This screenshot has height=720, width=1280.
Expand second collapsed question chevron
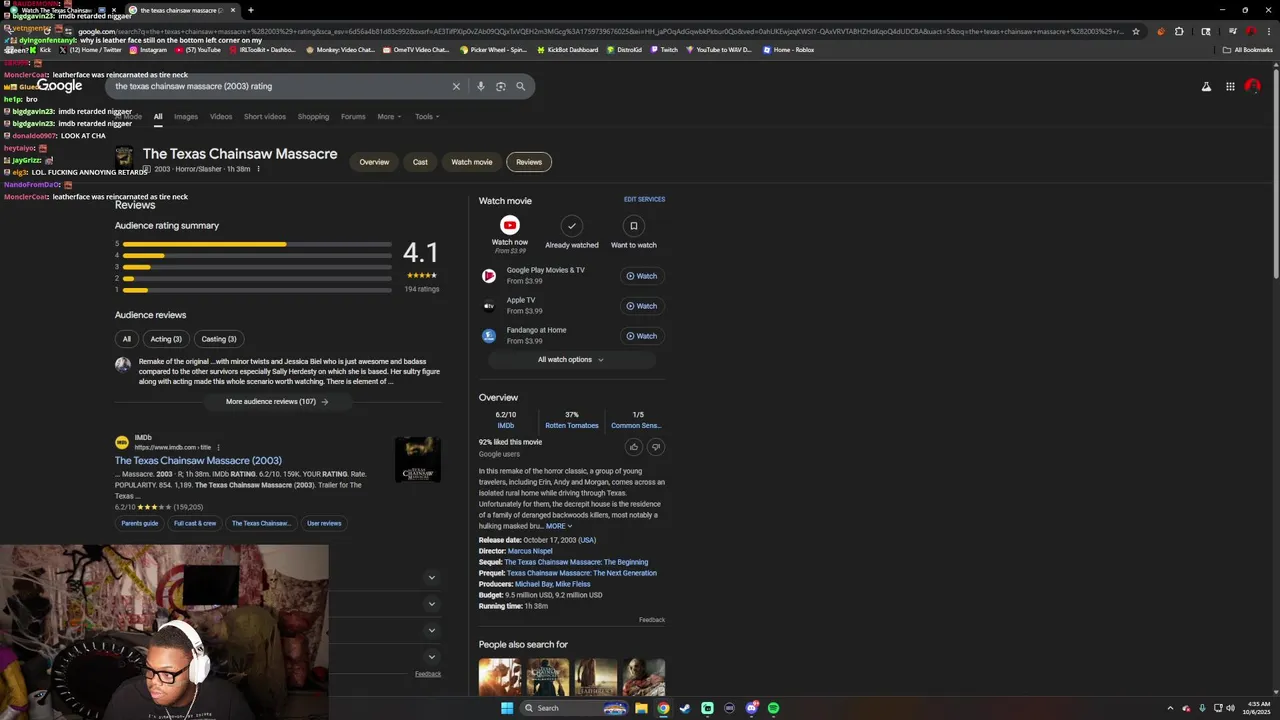[432, 604]
